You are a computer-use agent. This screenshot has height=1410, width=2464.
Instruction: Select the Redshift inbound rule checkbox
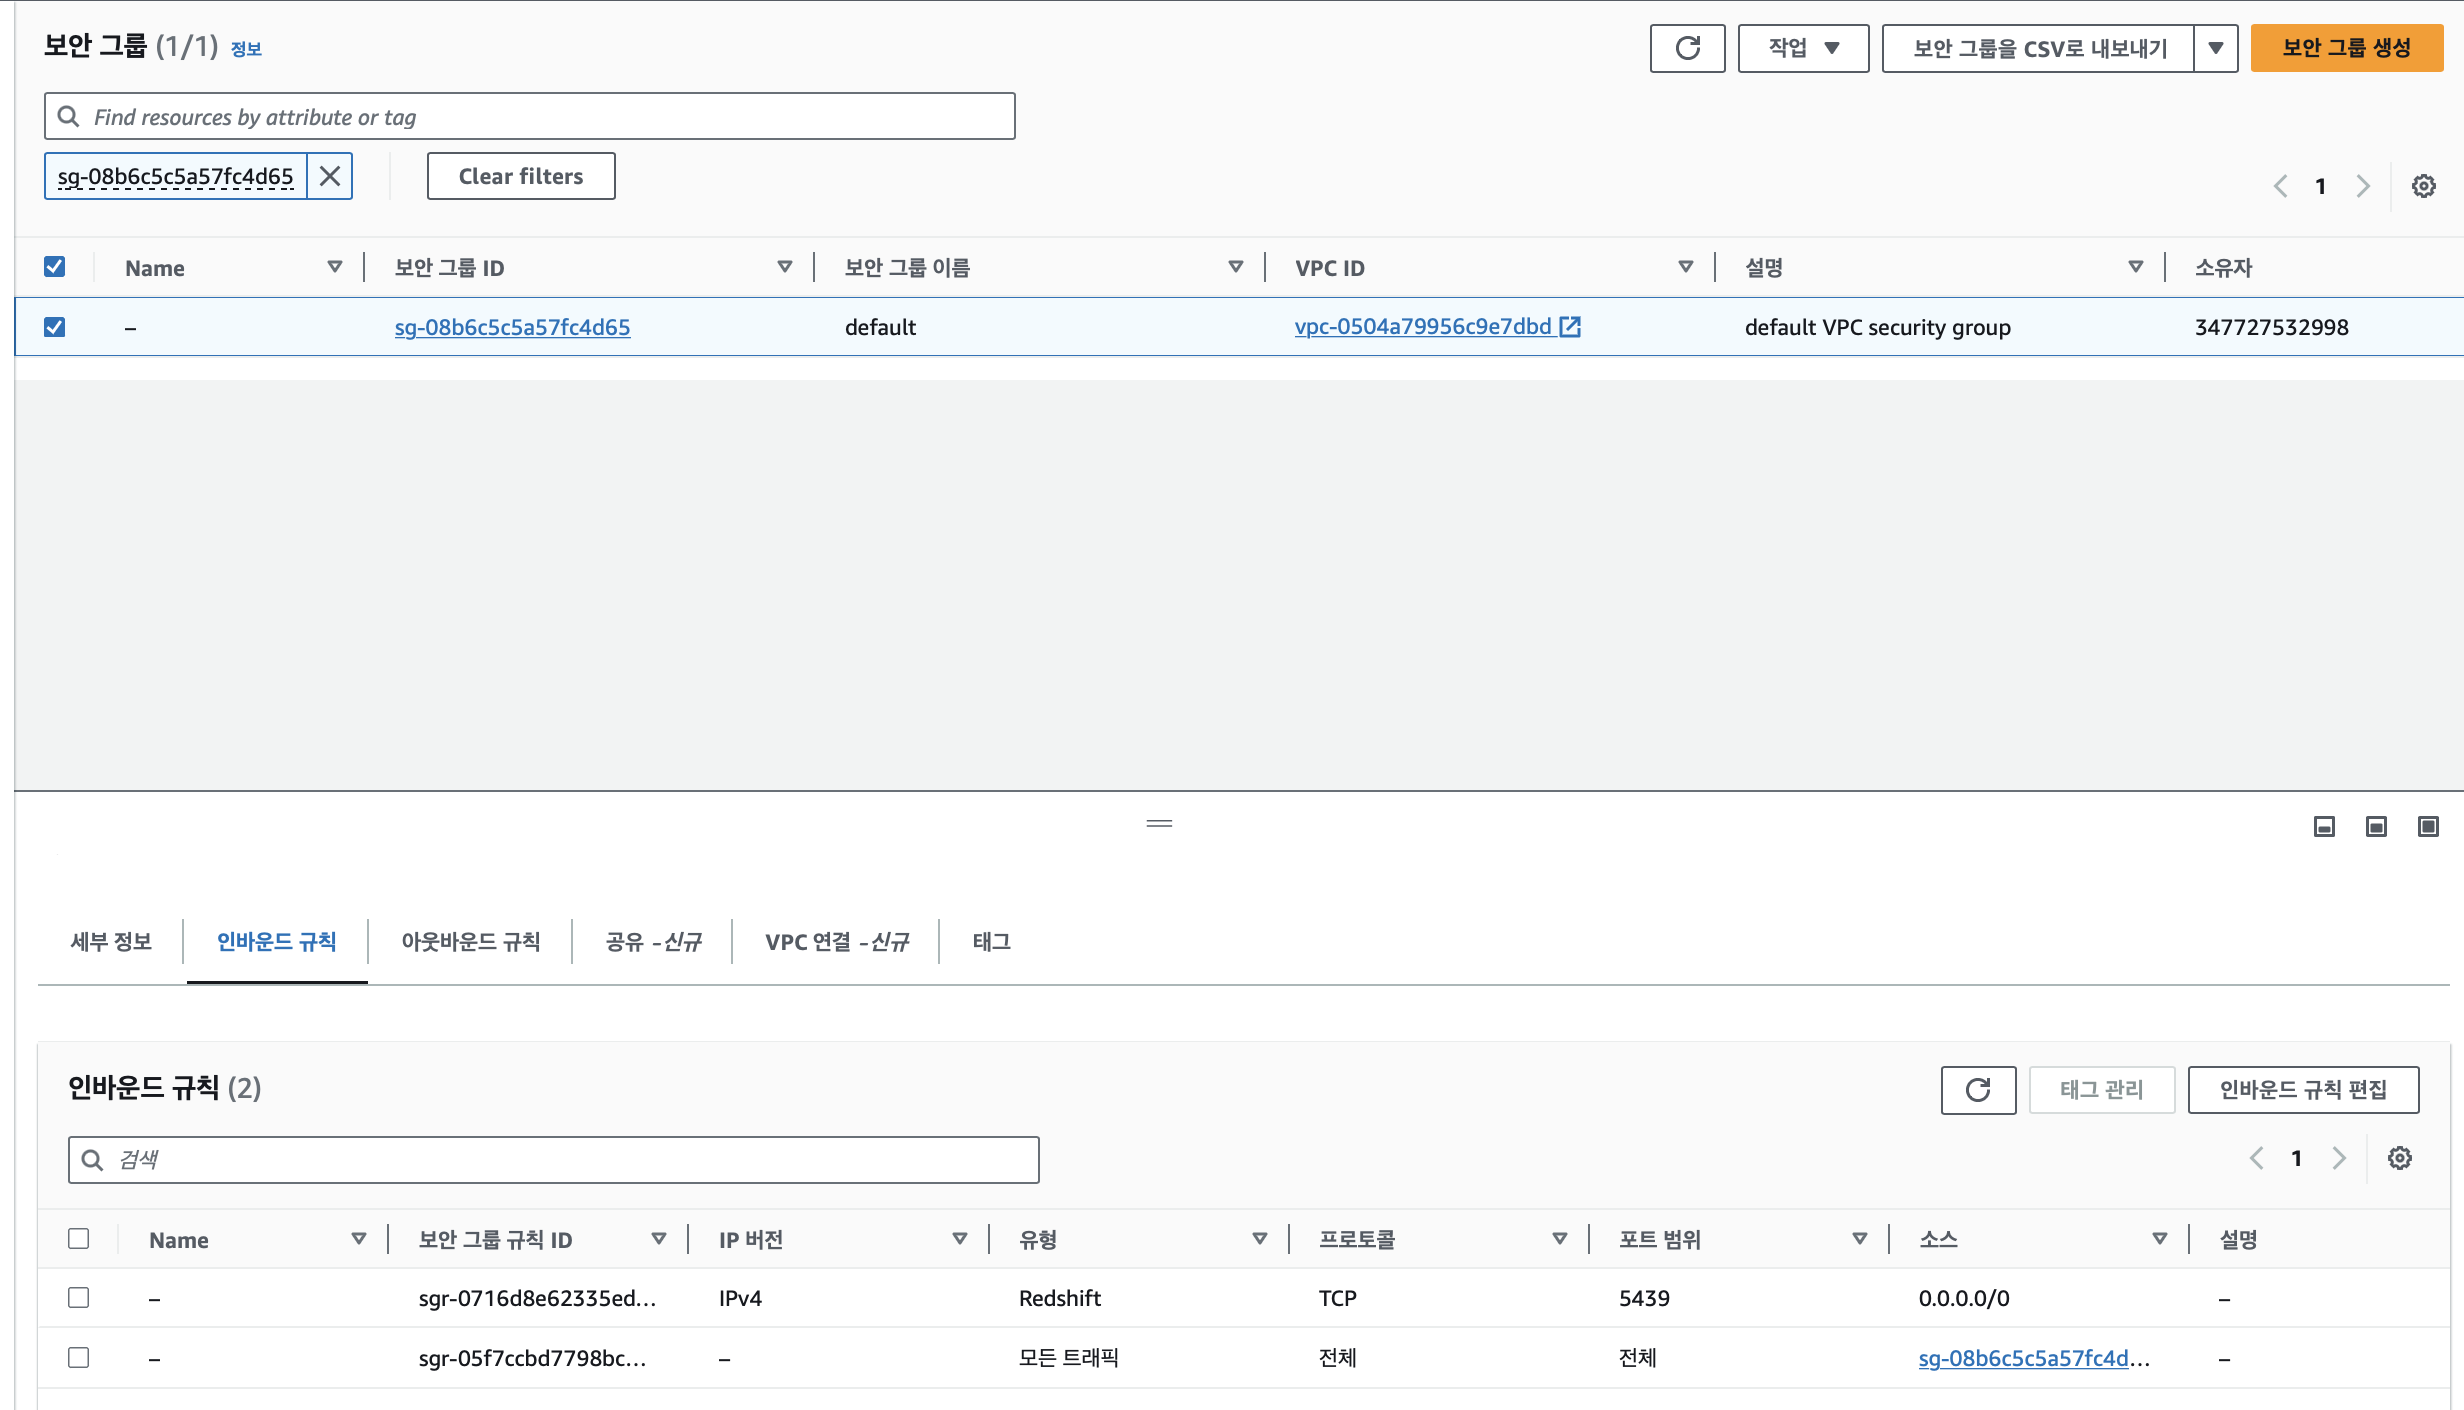pos(79,1297)
